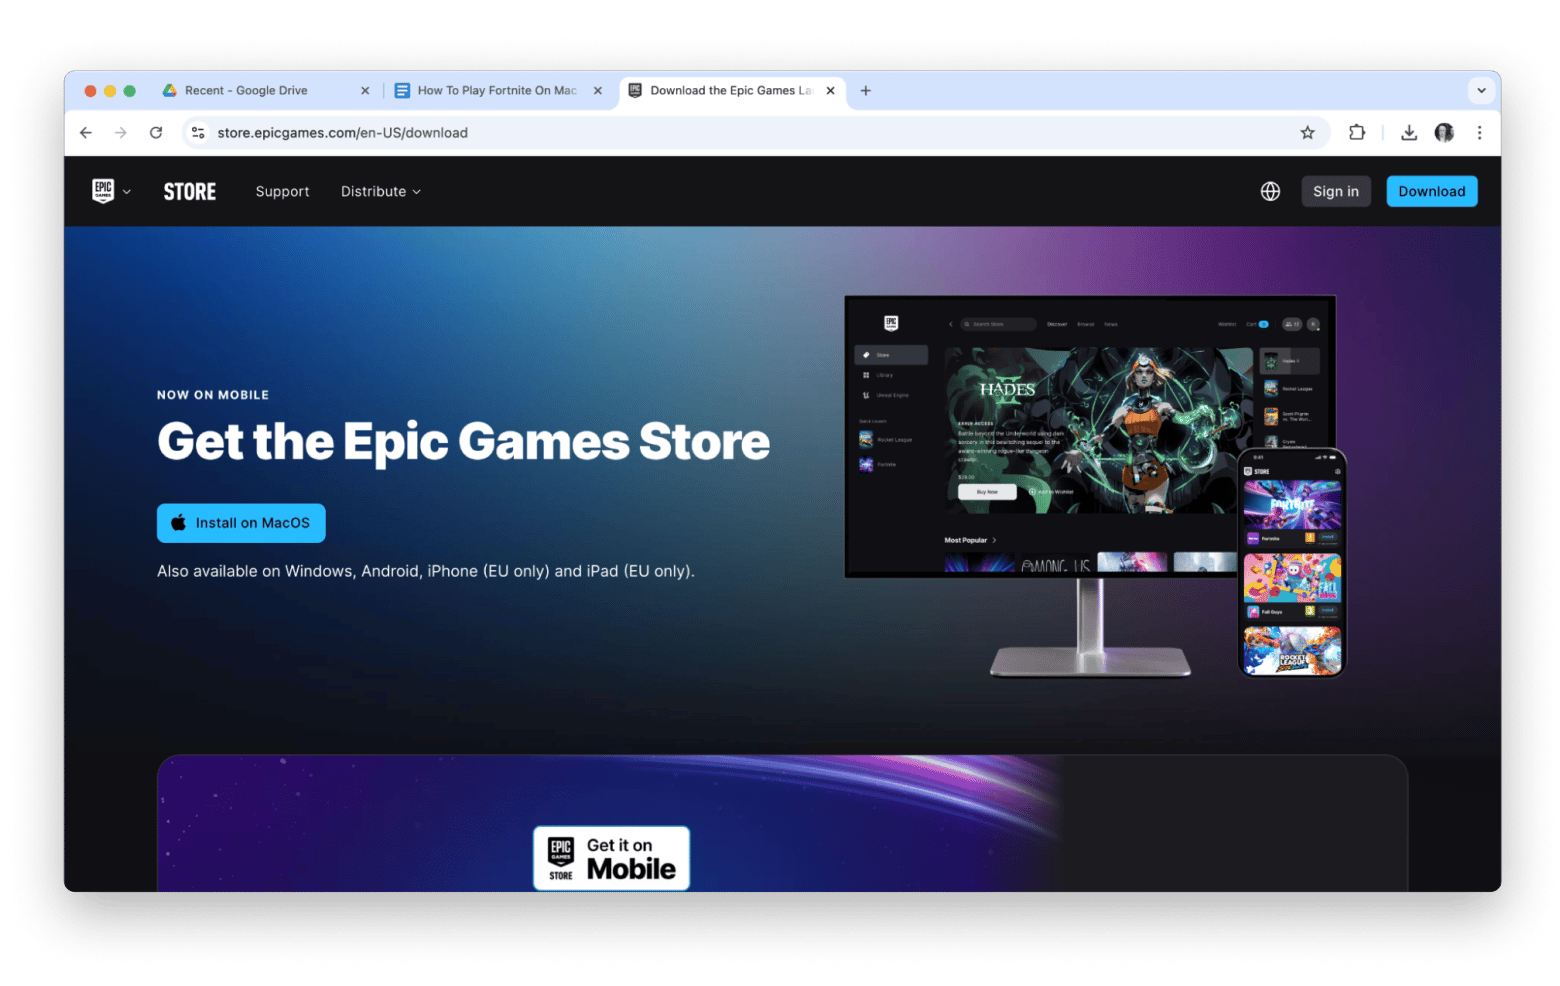Bookmark this page with star icon
The height and width of the screenshot is (986, 1560).
(x=1307, y=133)
